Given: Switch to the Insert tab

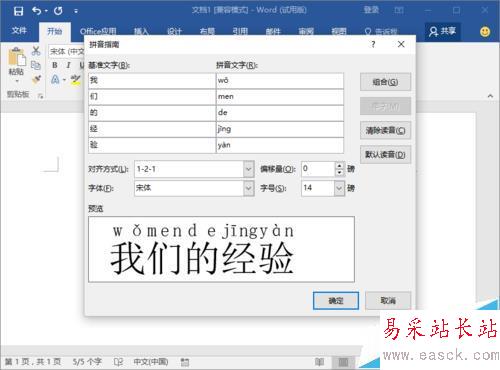Looking at the screenshot, I should pos(141,32).
